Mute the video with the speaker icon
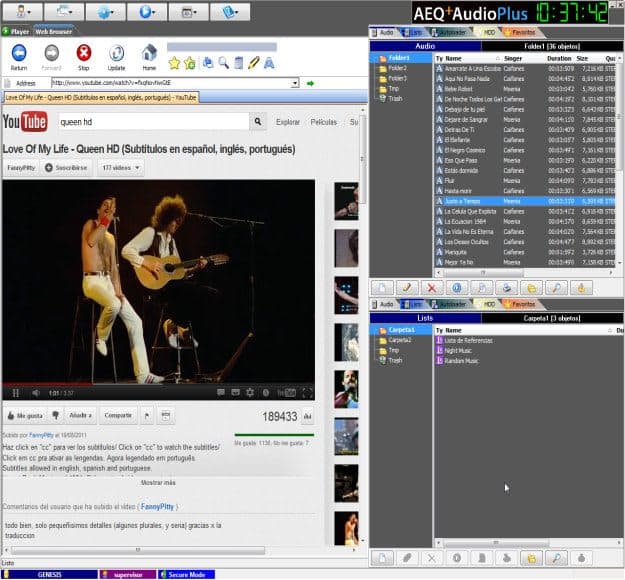This screenshot has height=580, width=625. [36, 393]
